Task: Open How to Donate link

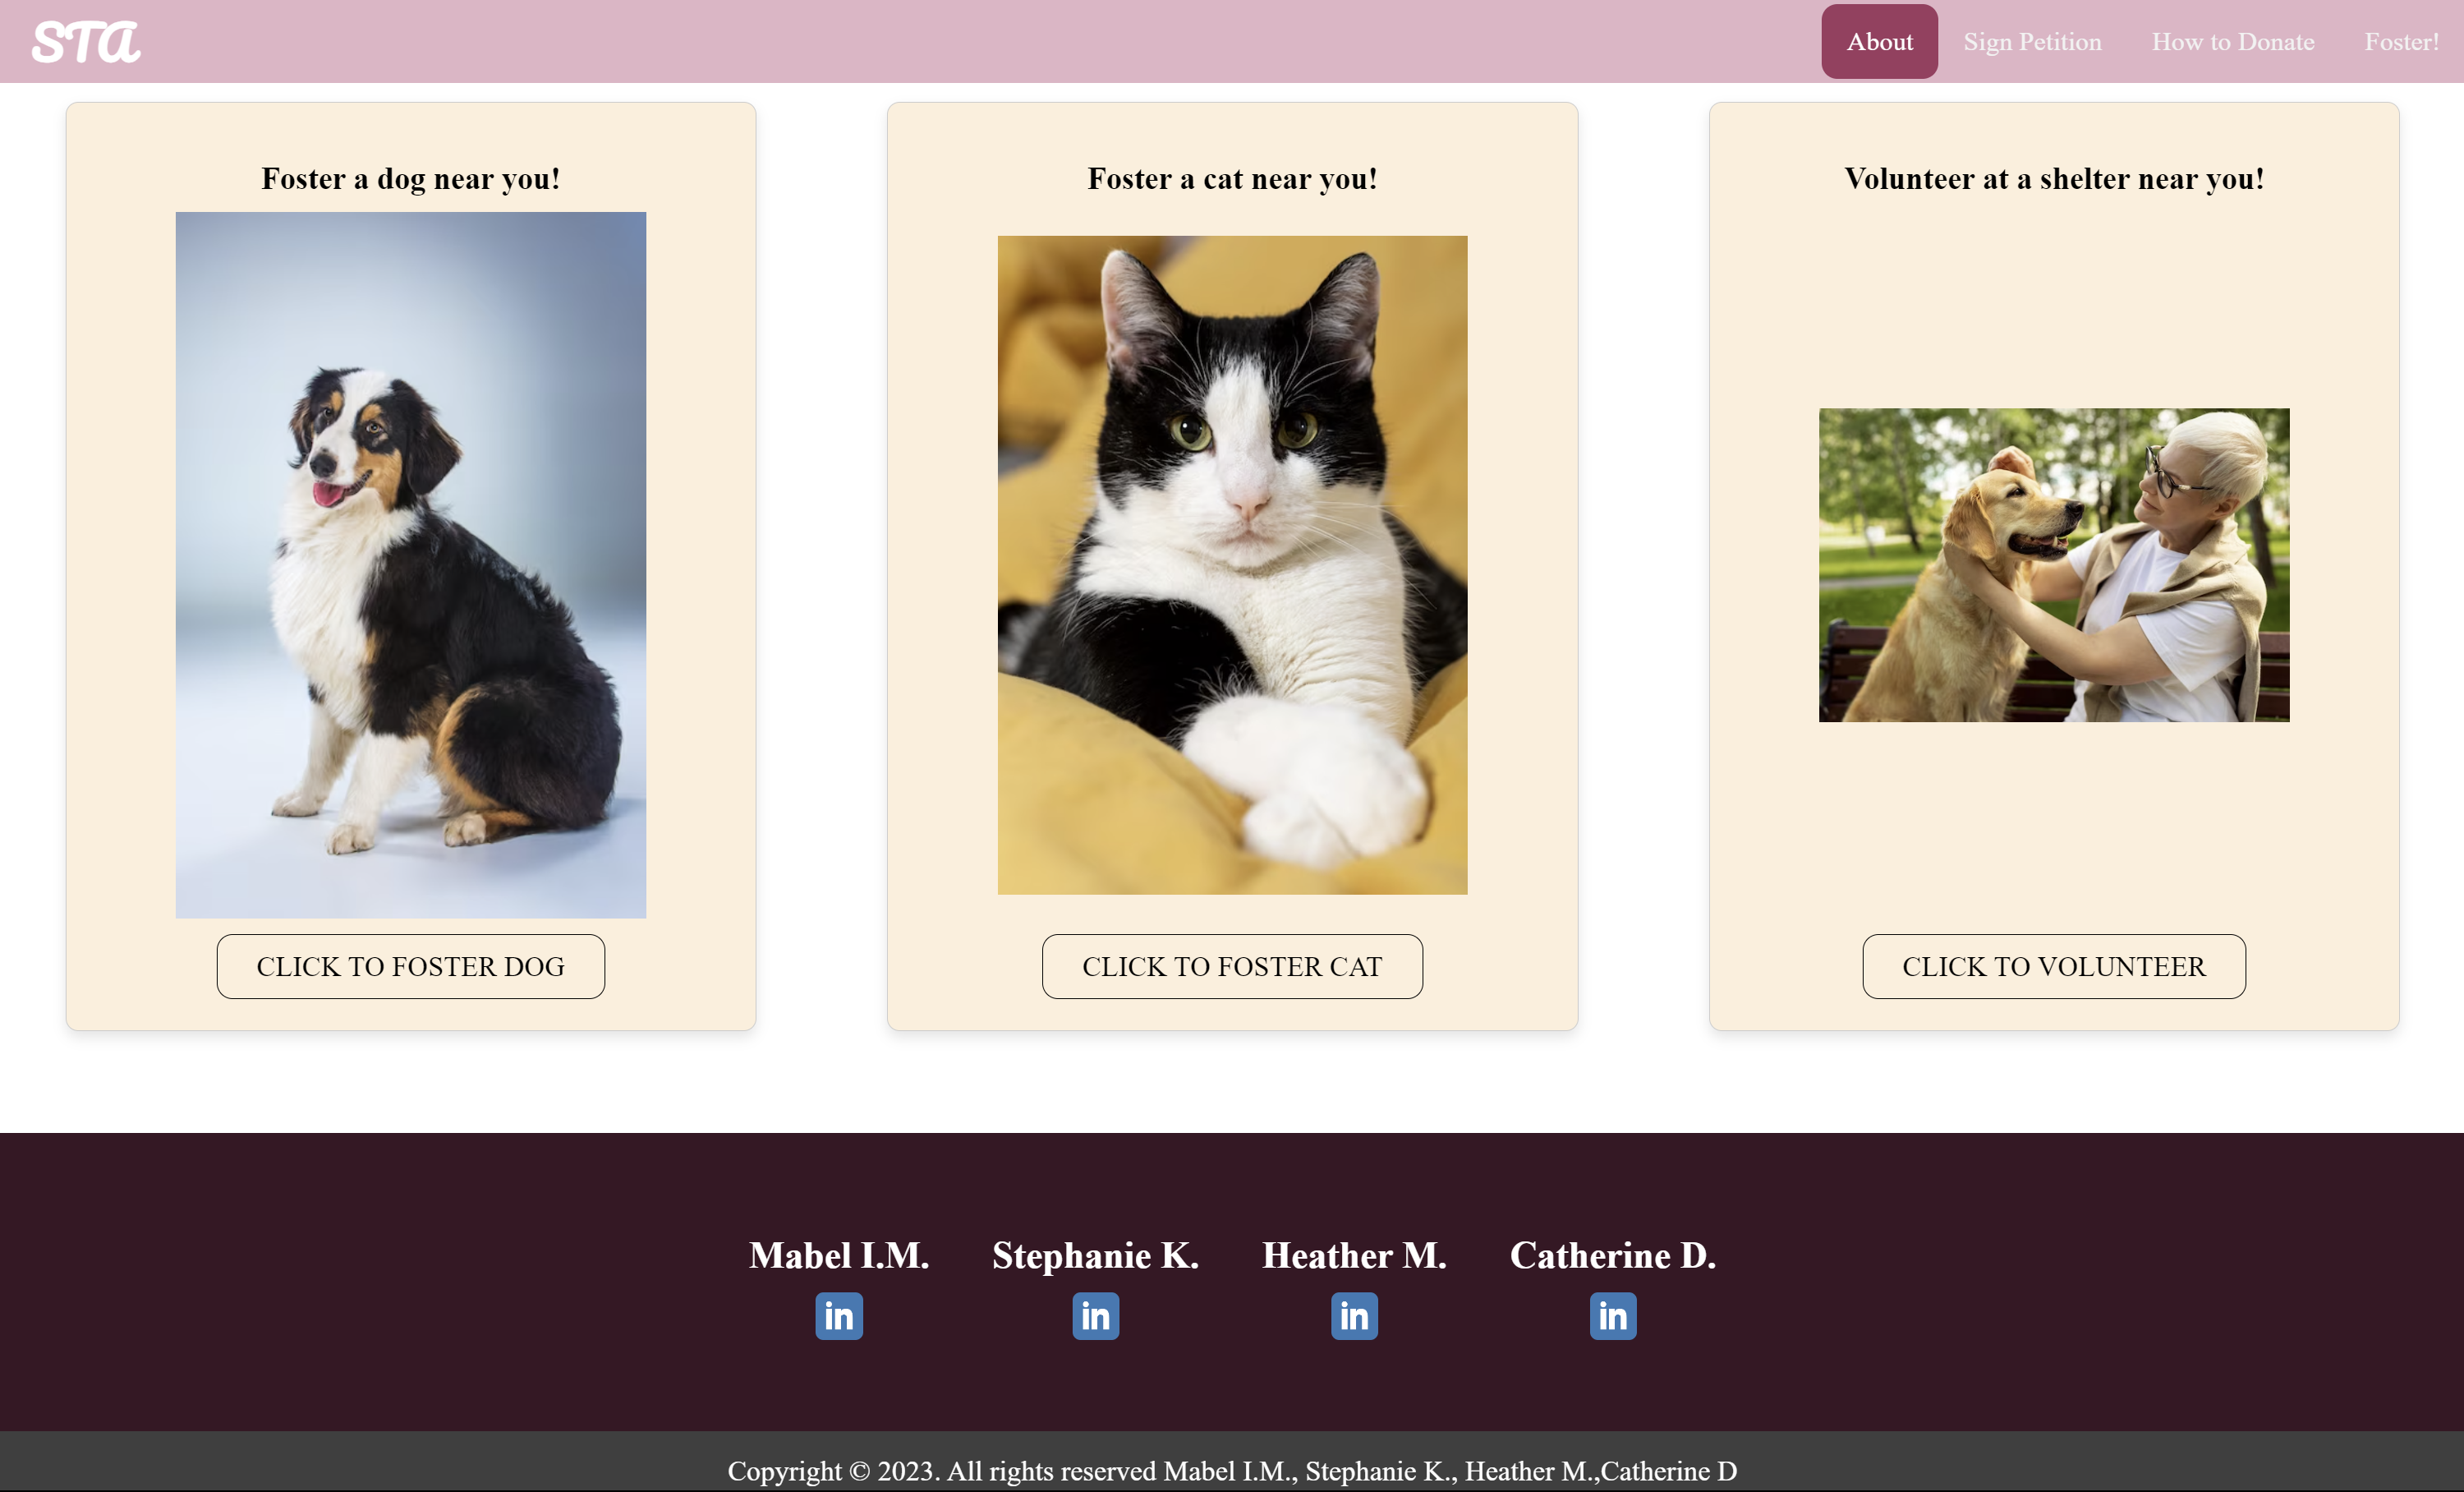Action: pos(2232,42)
